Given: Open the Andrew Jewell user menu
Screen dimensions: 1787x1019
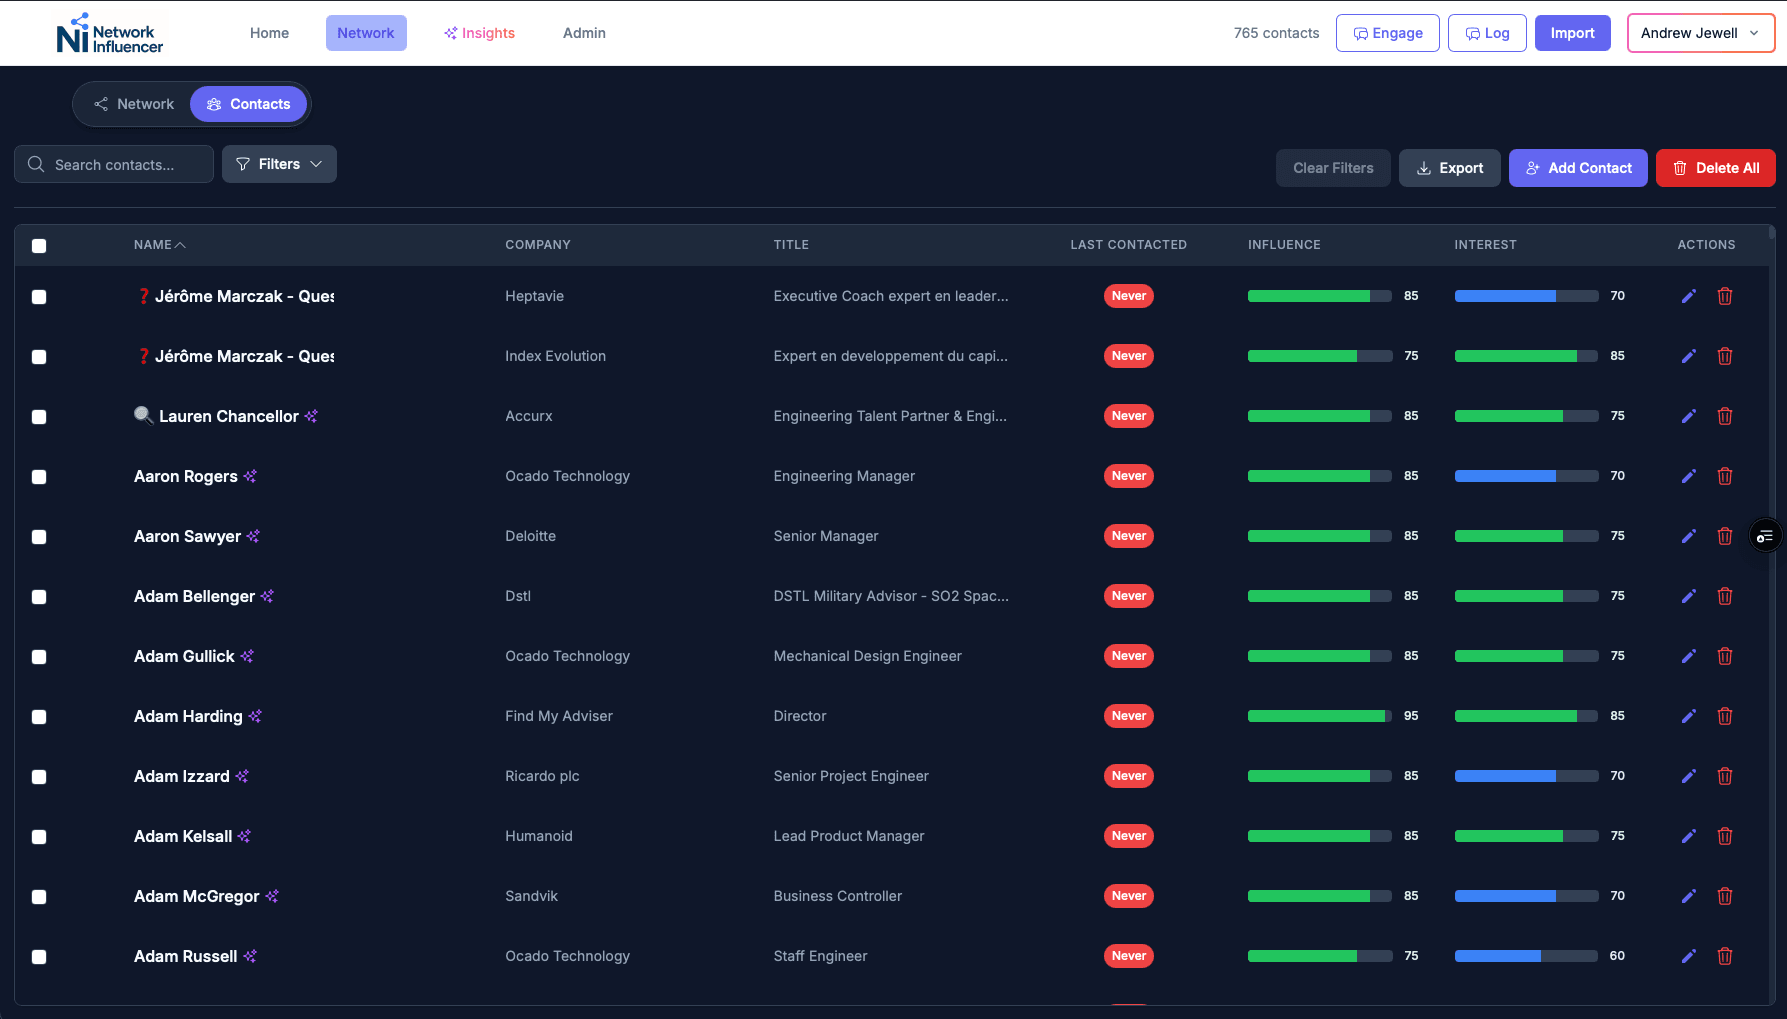Looking at the screenshot, I should (1700, 33).
